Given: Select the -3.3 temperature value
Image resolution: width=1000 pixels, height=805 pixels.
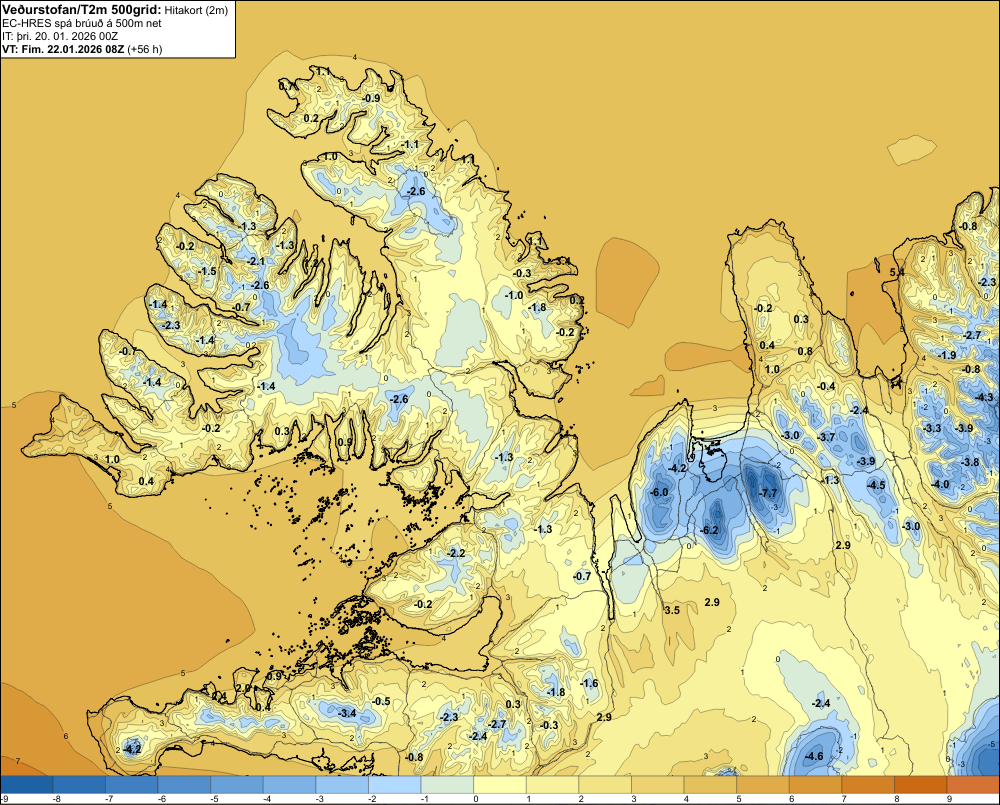Looking at the screenshot, I should tap(932, 428).
